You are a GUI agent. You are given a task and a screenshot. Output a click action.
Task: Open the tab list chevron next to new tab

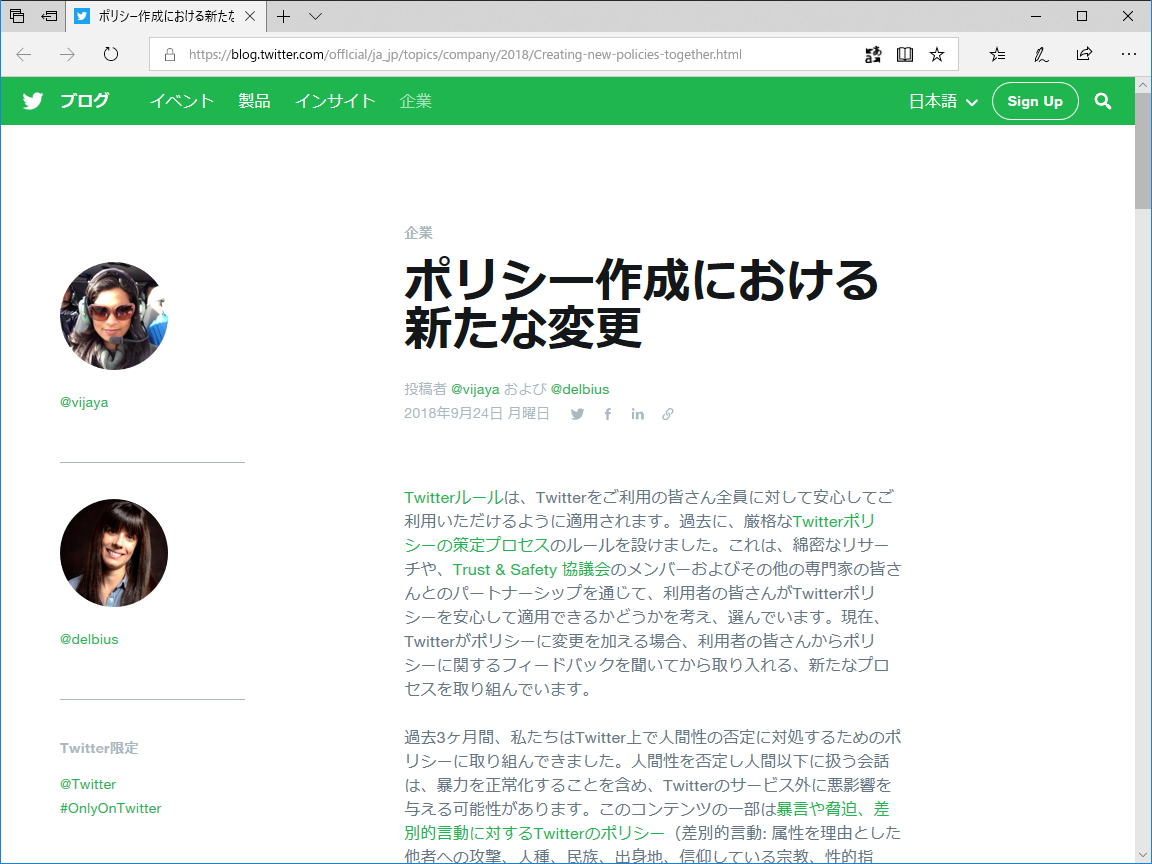coord(314,16)
